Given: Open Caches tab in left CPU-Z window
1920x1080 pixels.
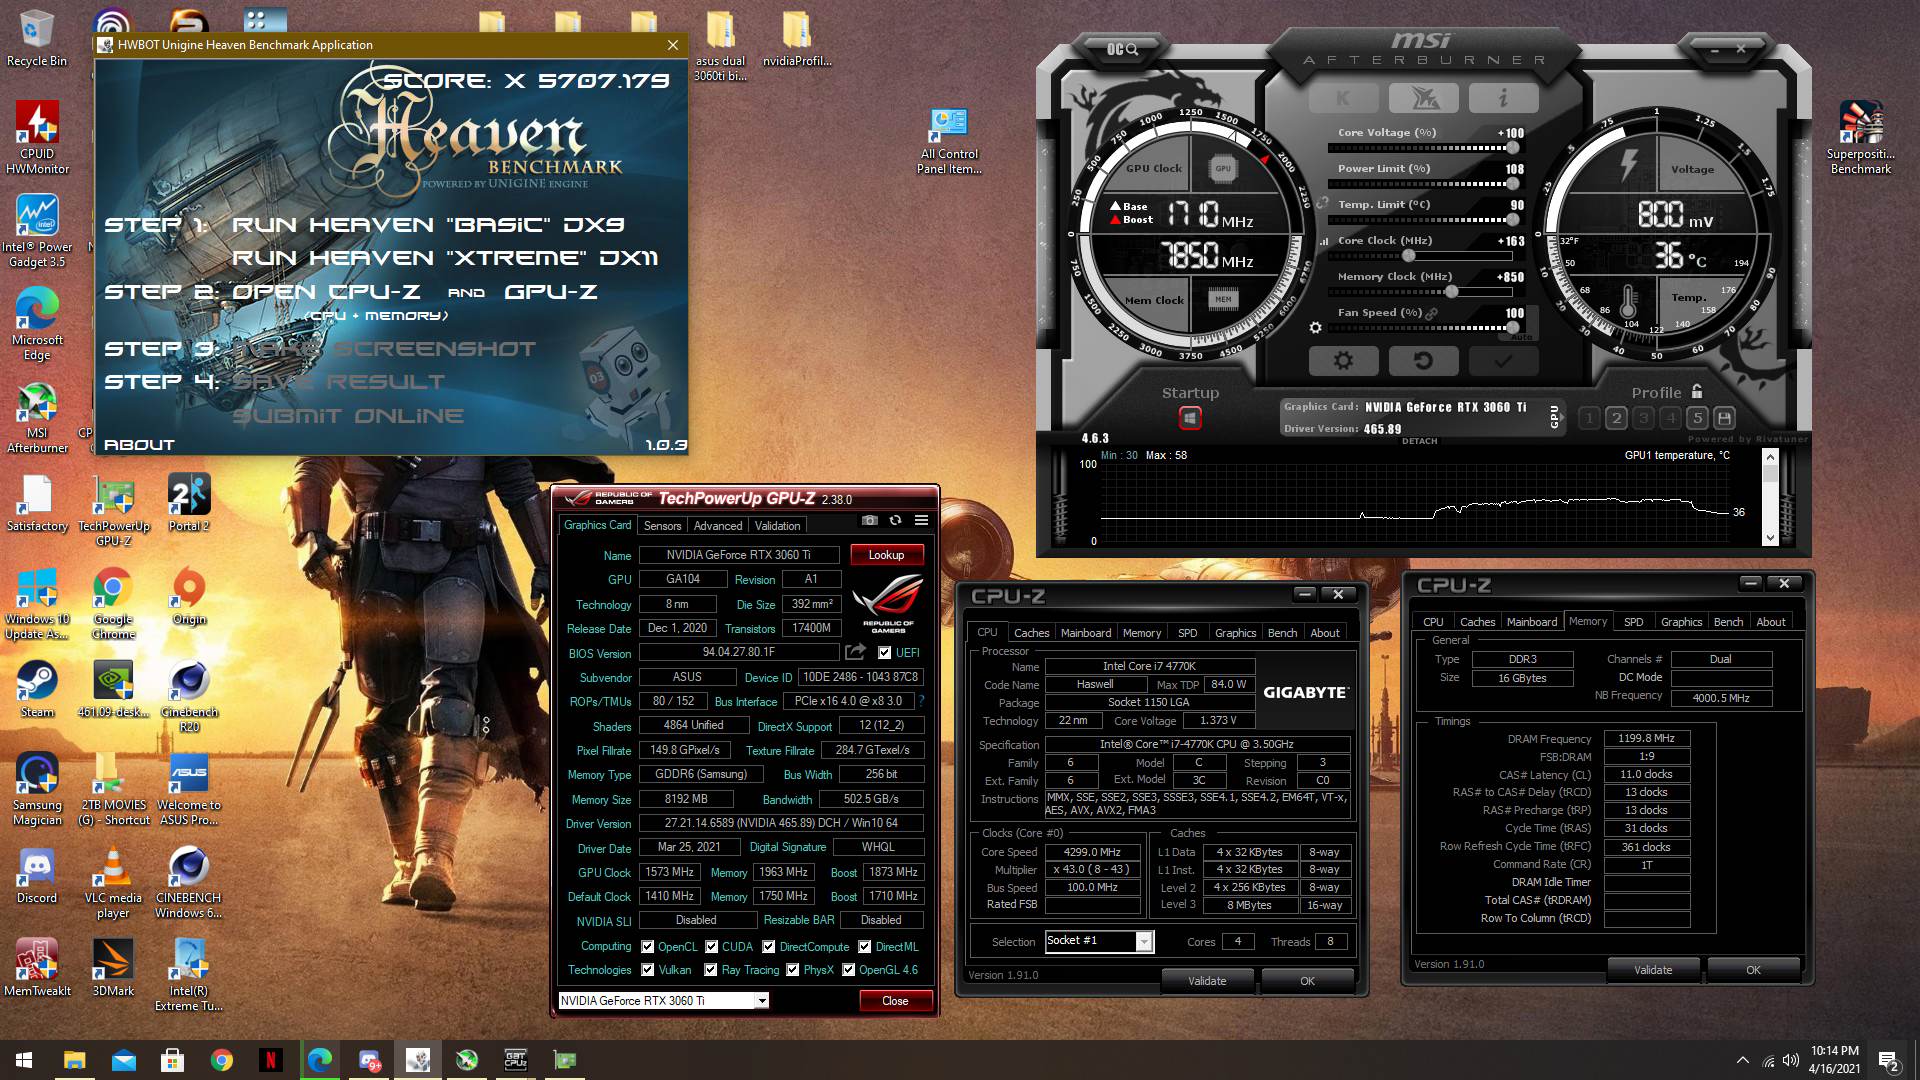Looking at the screenshot, I should click(x=1031, y=633).
